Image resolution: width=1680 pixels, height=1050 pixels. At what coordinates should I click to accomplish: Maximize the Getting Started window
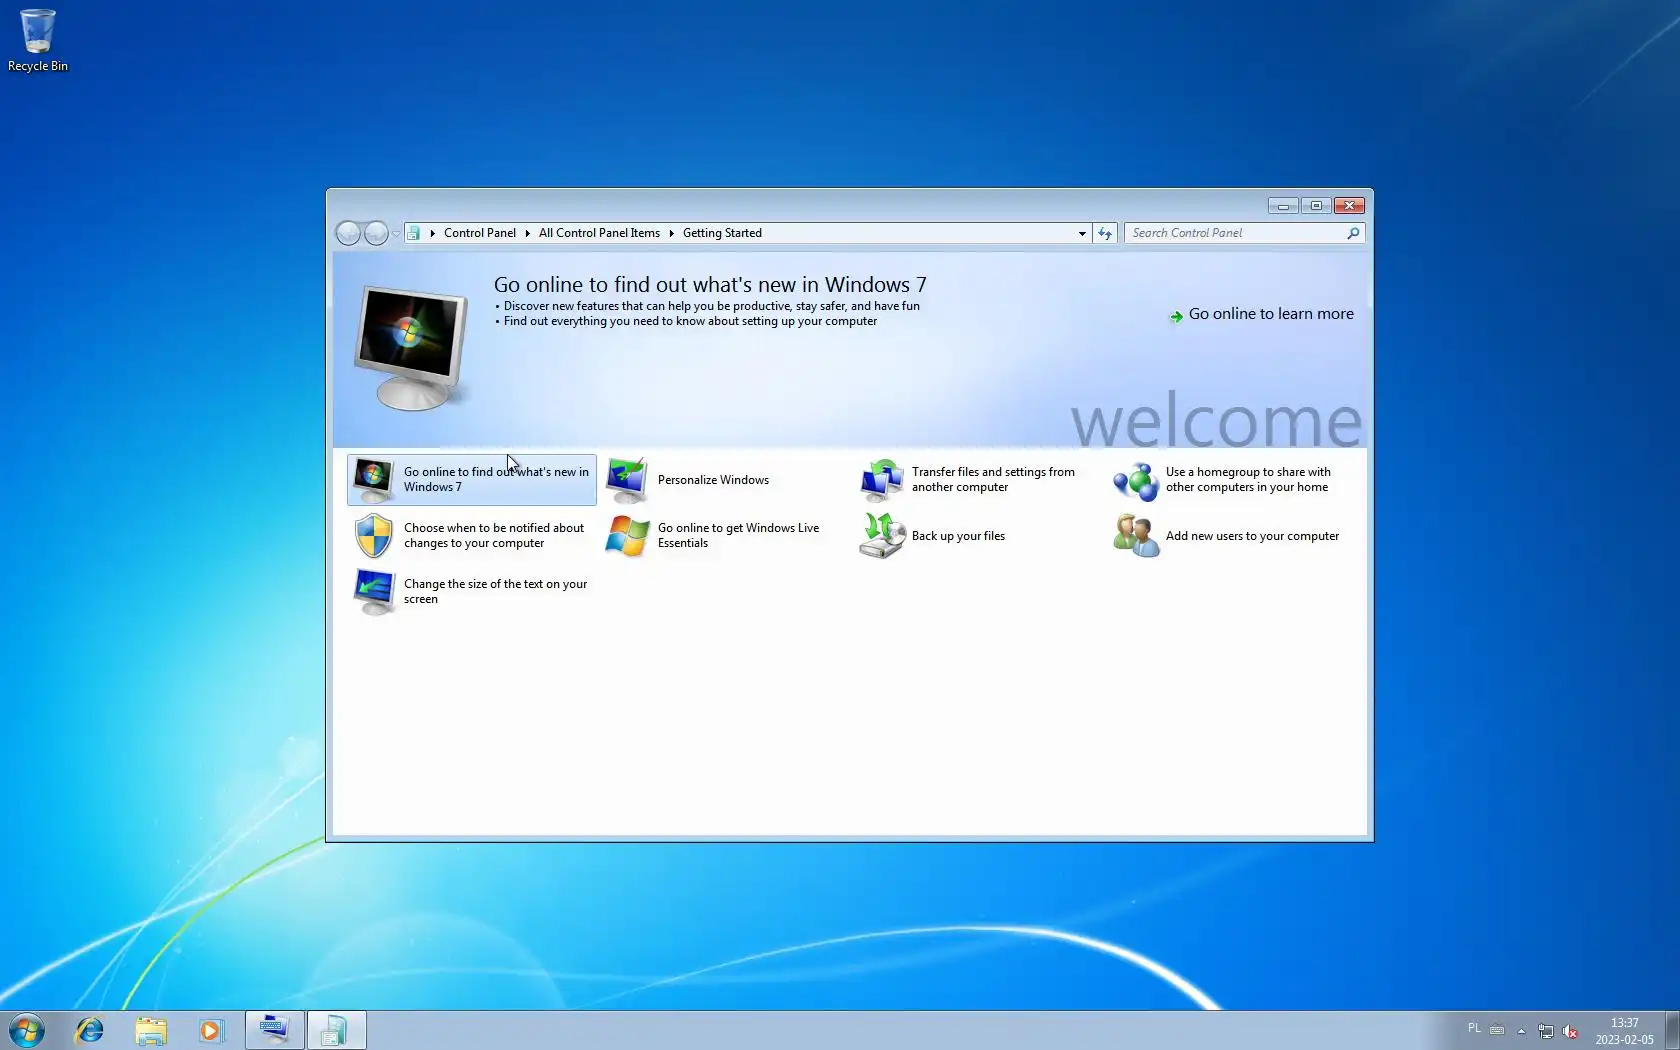coord(1316,206)
